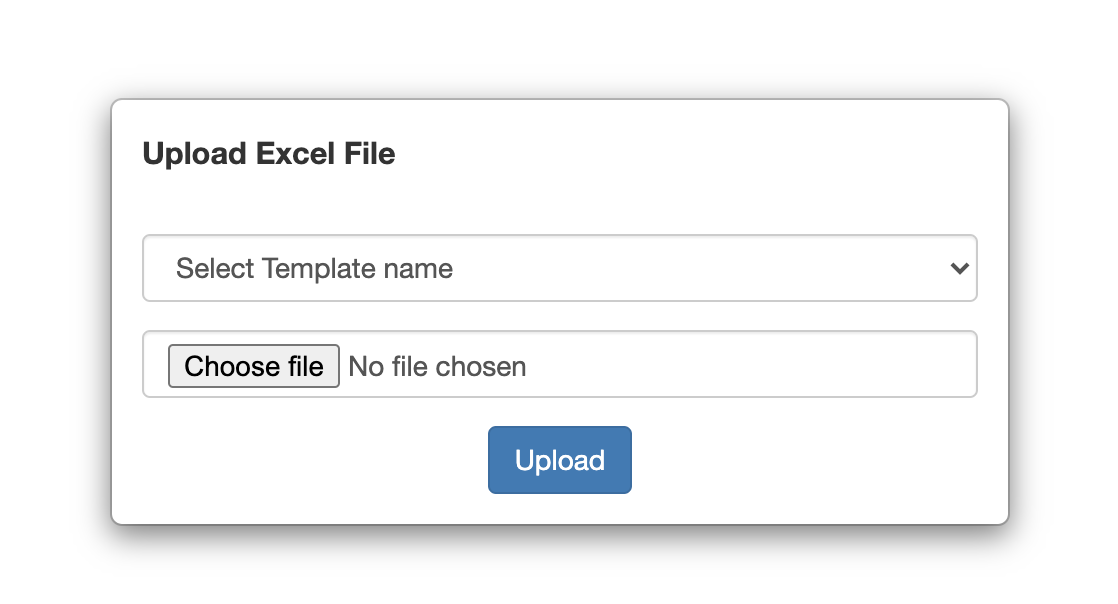
Task: Click the 'file chosen' status text
Action: tap(459, 367)
